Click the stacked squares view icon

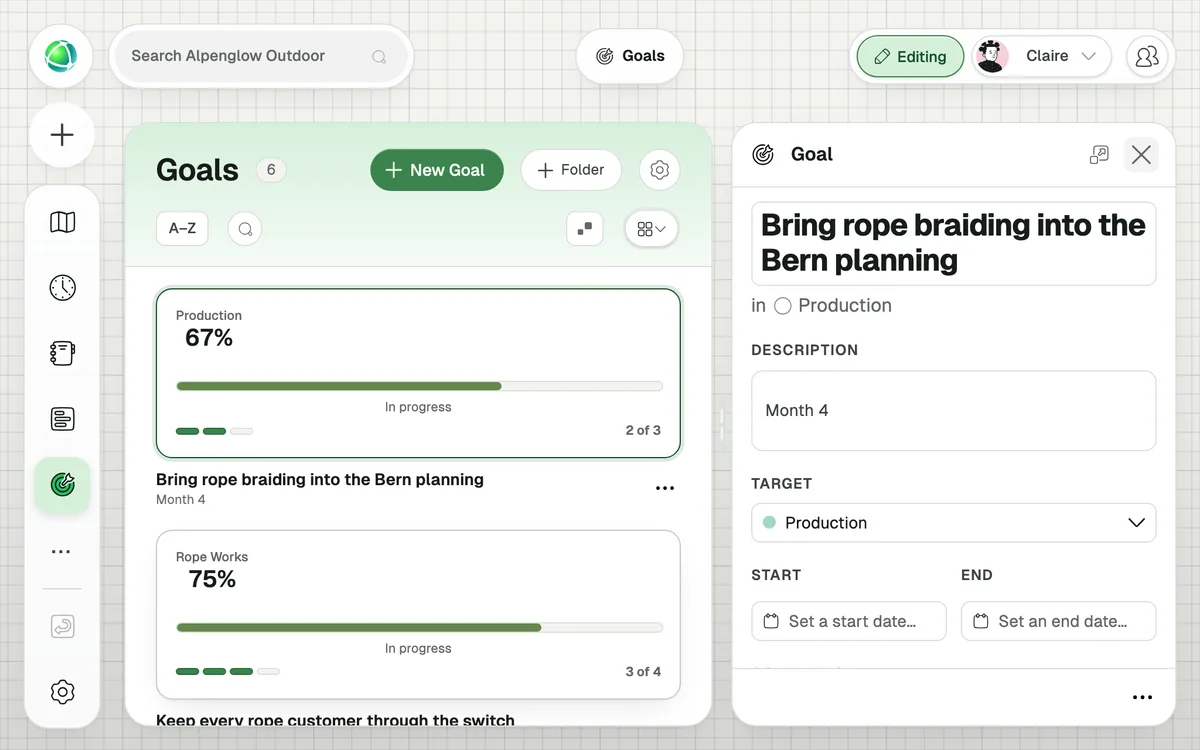point(585,229)
